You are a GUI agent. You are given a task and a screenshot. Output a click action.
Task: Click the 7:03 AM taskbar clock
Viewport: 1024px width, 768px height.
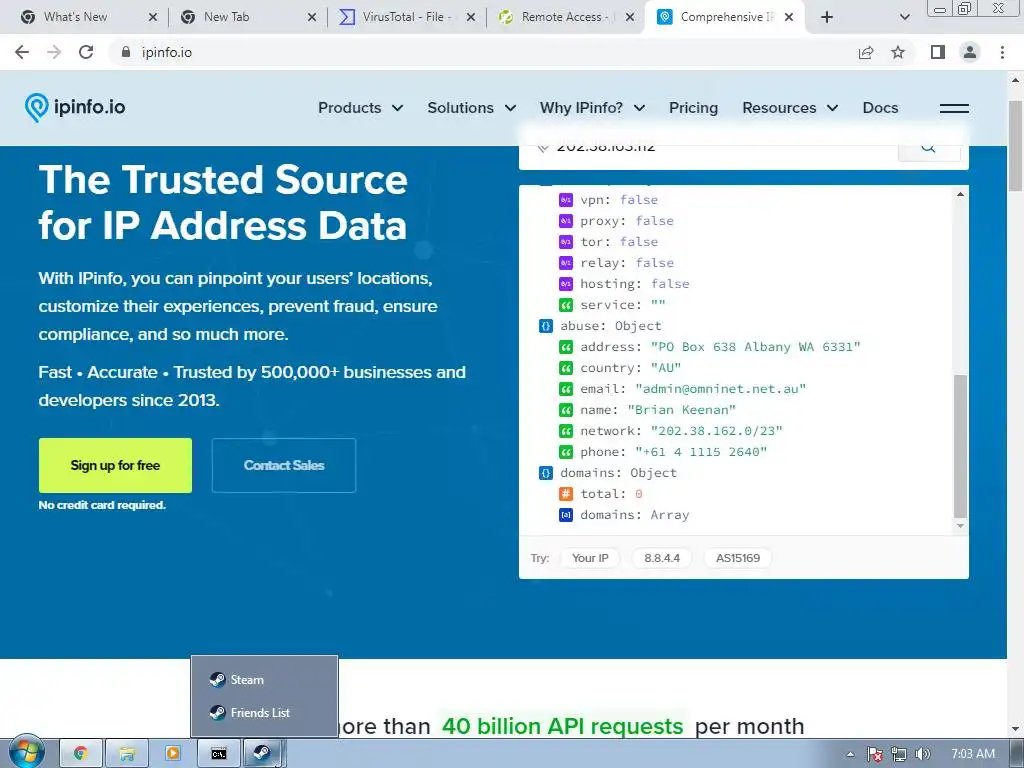(973, 754)
